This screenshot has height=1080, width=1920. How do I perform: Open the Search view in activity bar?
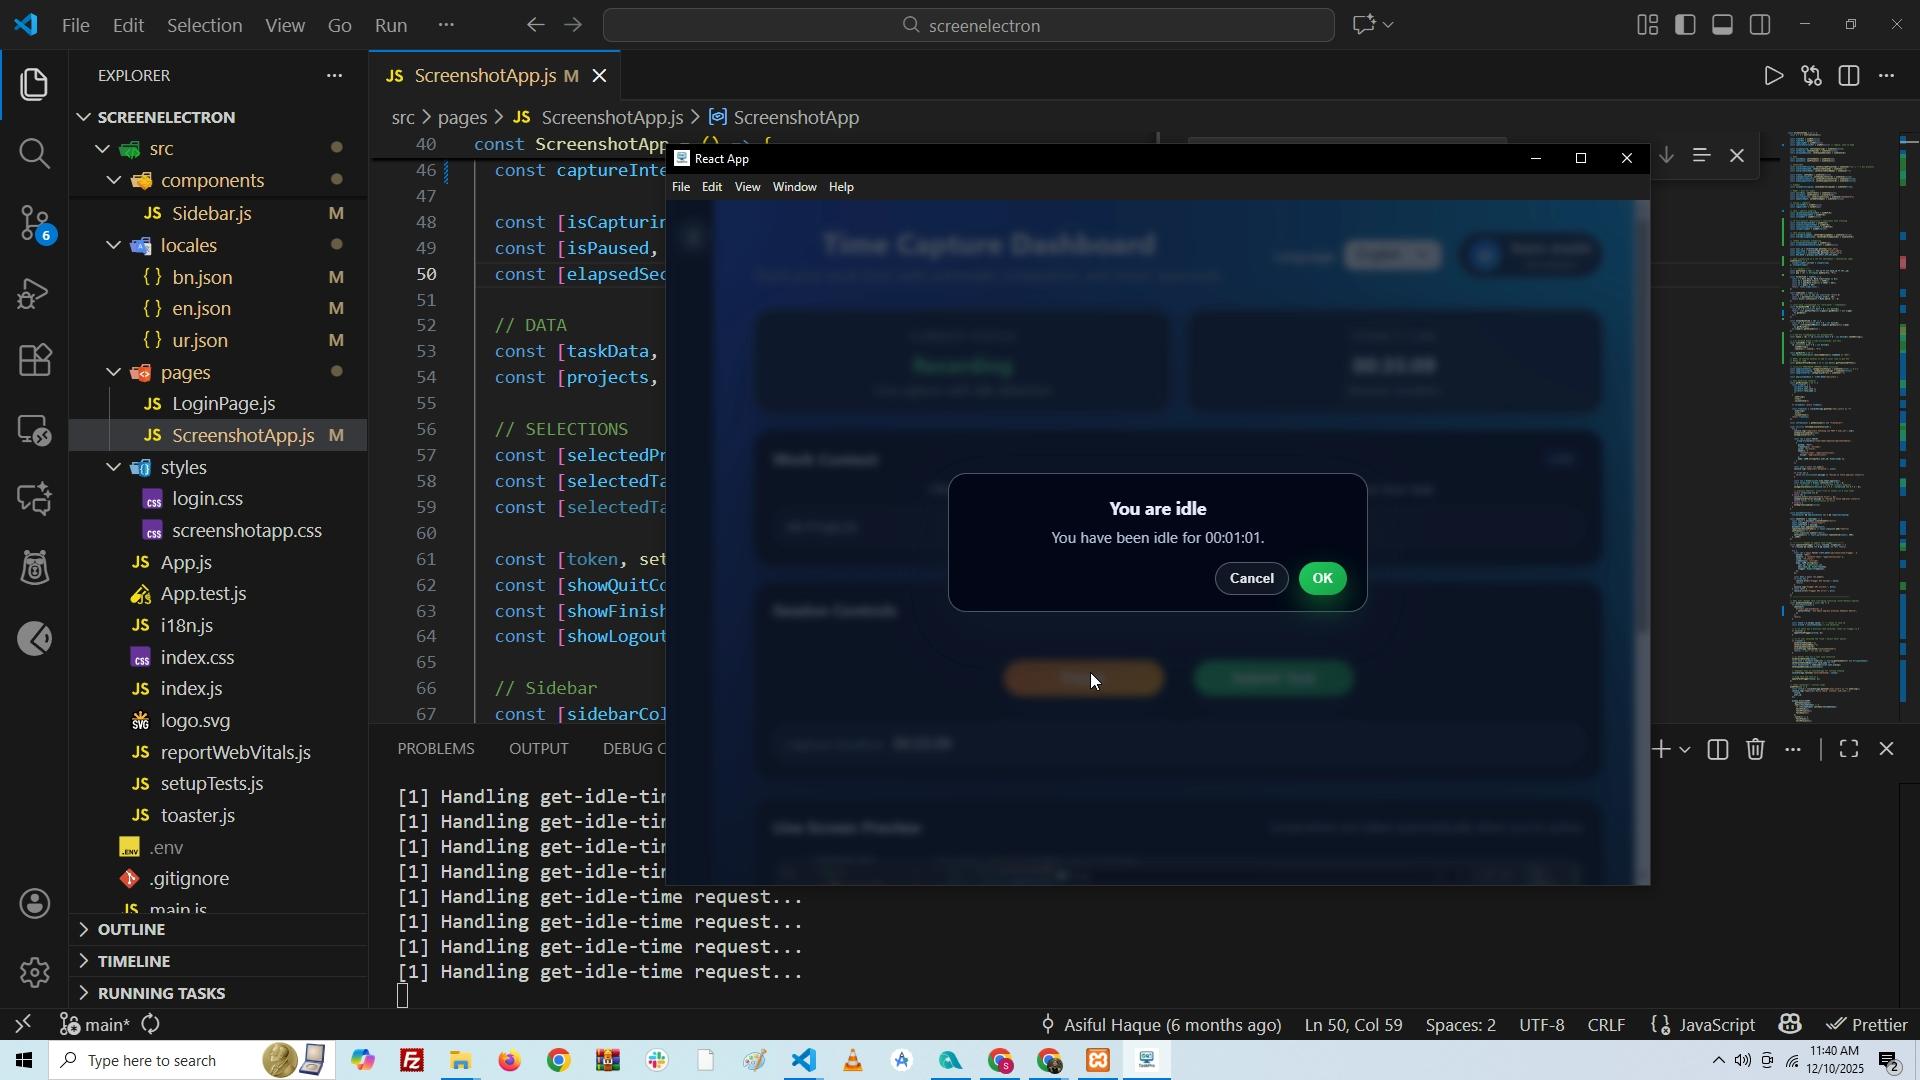pos(34,153)
